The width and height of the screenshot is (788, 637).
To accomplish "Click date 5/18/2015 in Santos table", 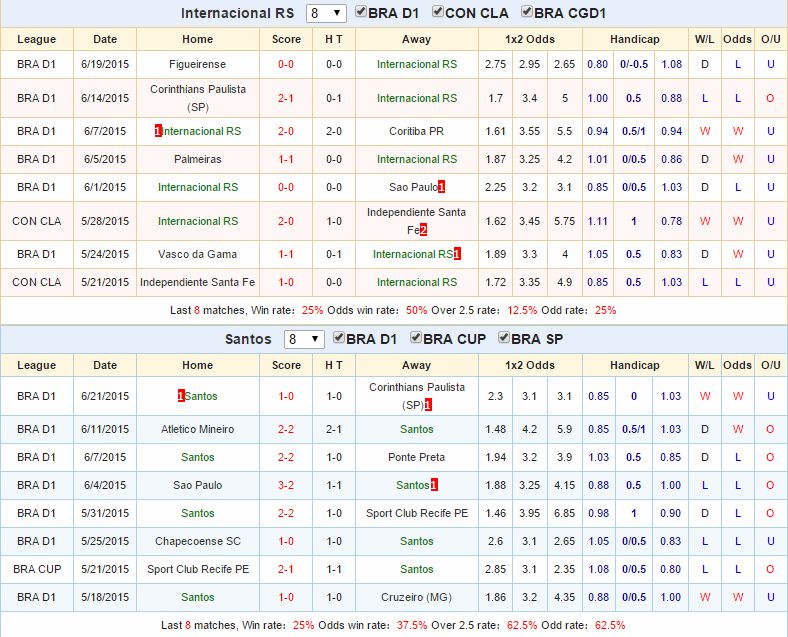I will (x=105, y=597).
